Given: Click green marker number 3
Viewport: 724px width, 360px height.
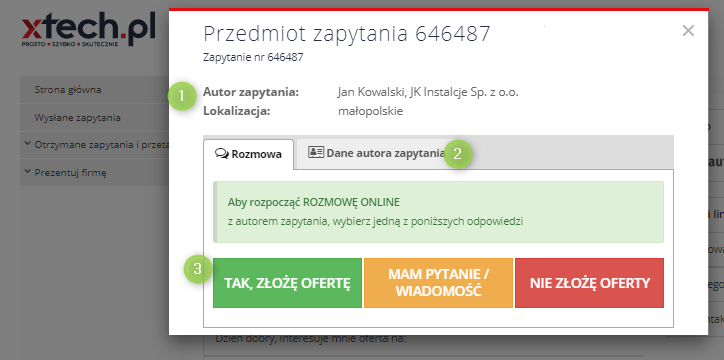Looking at the screenshot, I should click(x=197, y=269).
